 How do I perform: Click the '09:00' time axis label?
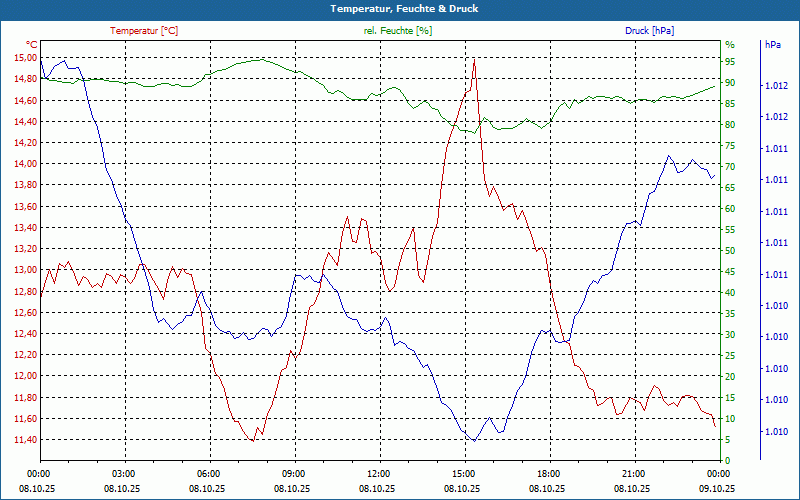tap(292, 473)
